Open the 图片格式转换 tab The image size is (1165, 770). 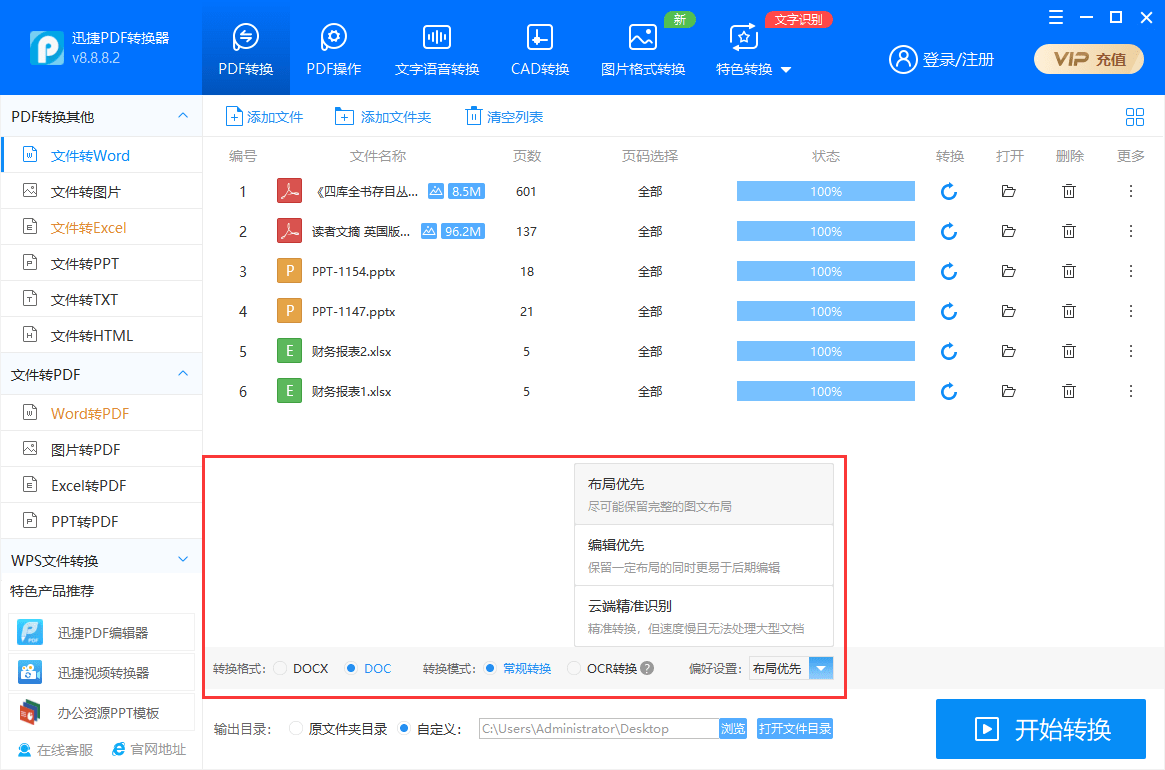tap(643, 49)
